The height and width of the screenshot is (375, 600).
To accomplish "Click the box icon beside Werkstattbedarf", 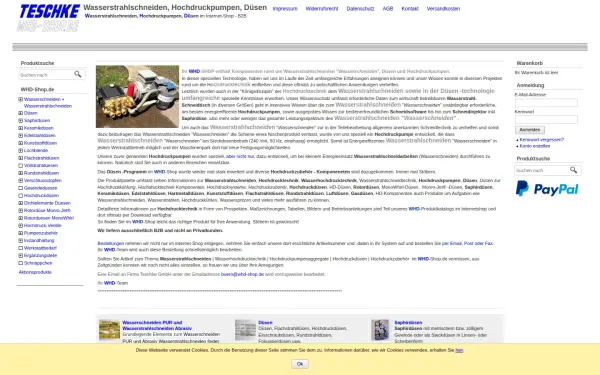I will [x=21, y=248].
